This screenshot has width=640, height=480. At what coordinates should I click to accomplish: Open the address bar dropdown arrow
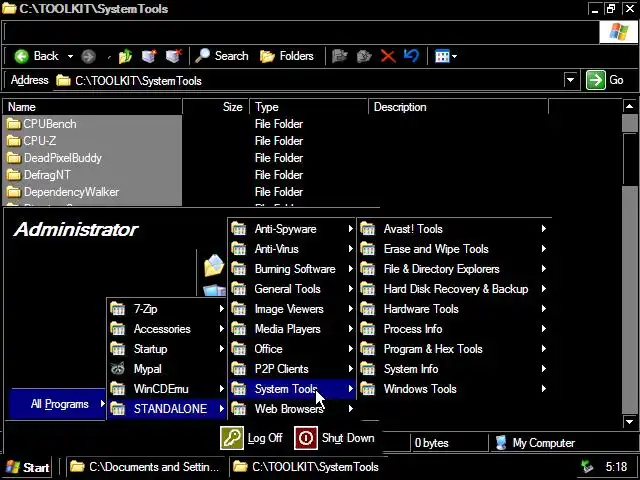point(570,80)
